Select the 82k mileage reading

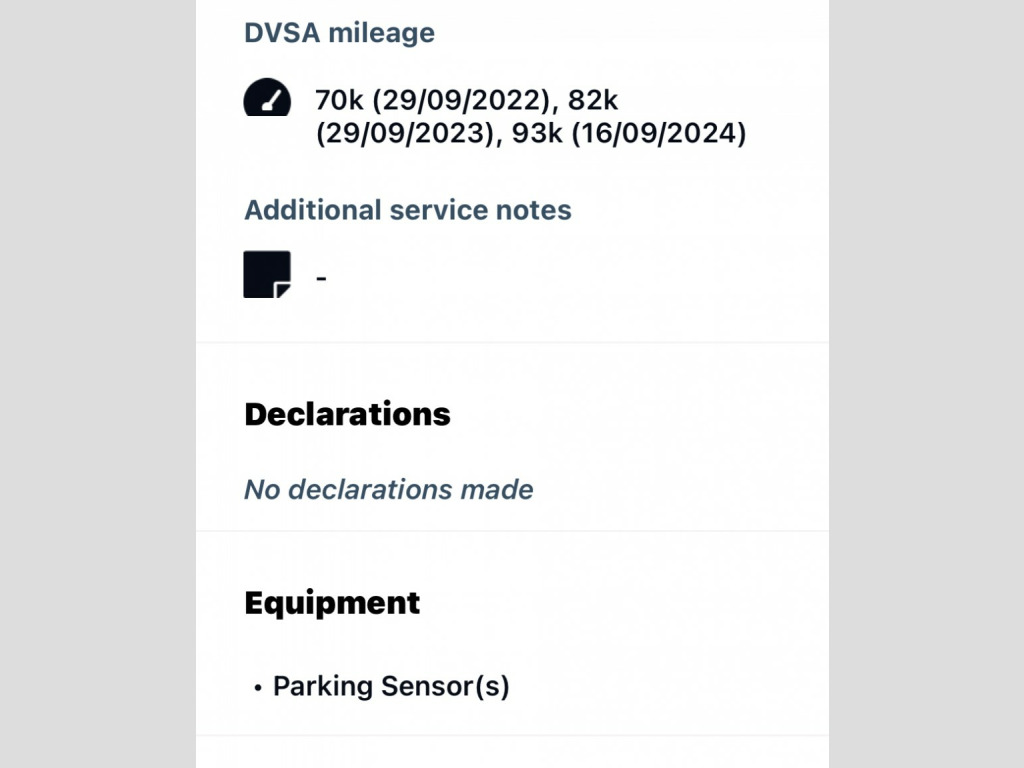tap(601, 100)
